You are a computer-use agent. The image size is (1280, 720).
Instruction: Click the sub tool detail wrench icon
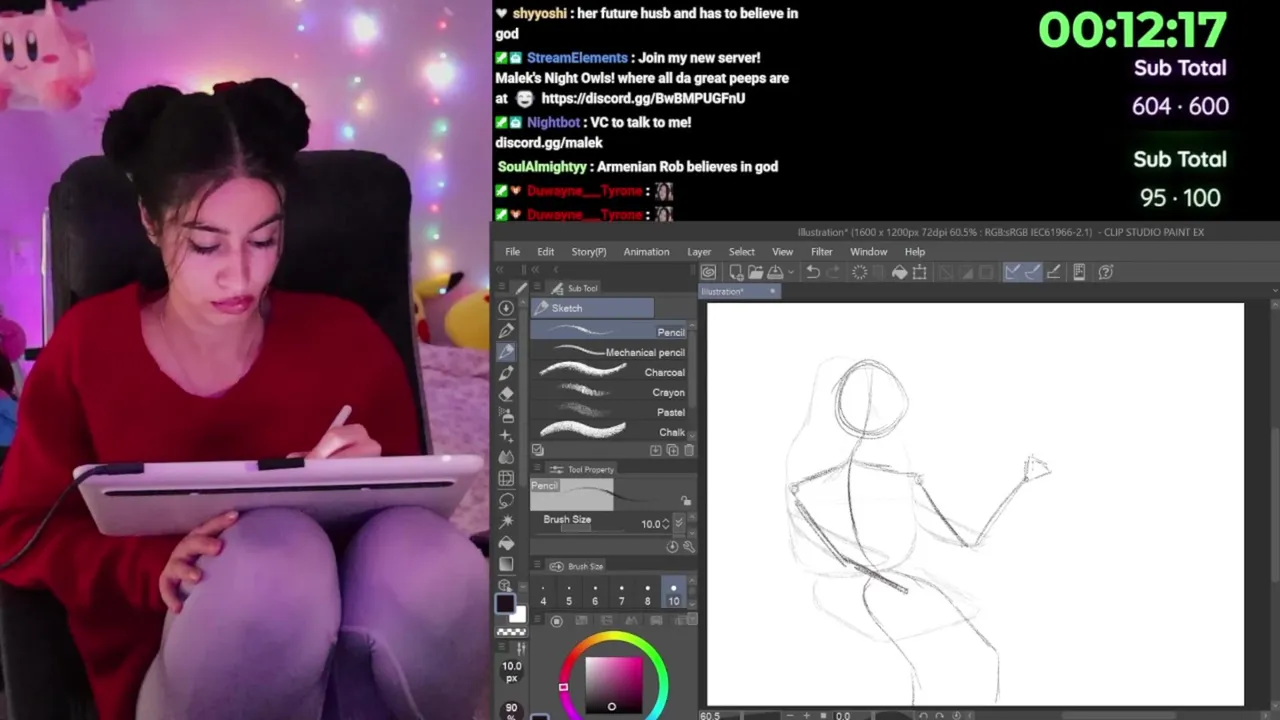[x=689, y=547]
